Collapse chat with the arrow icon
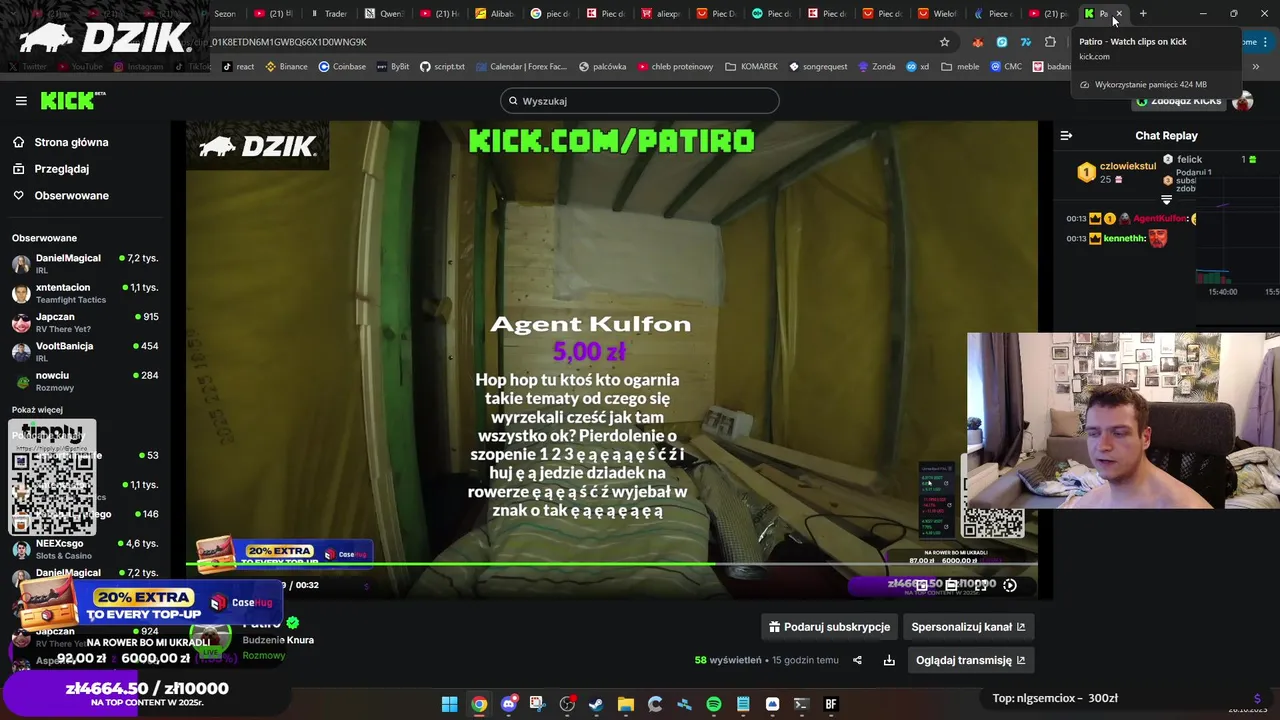 pyautogui.click(x=1066, y=135)
